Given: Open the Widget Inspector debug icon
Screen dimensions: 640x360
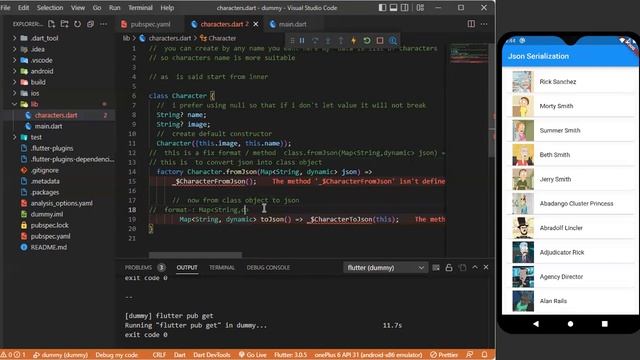Looking at the screenshot, I should tap(393, 40).
